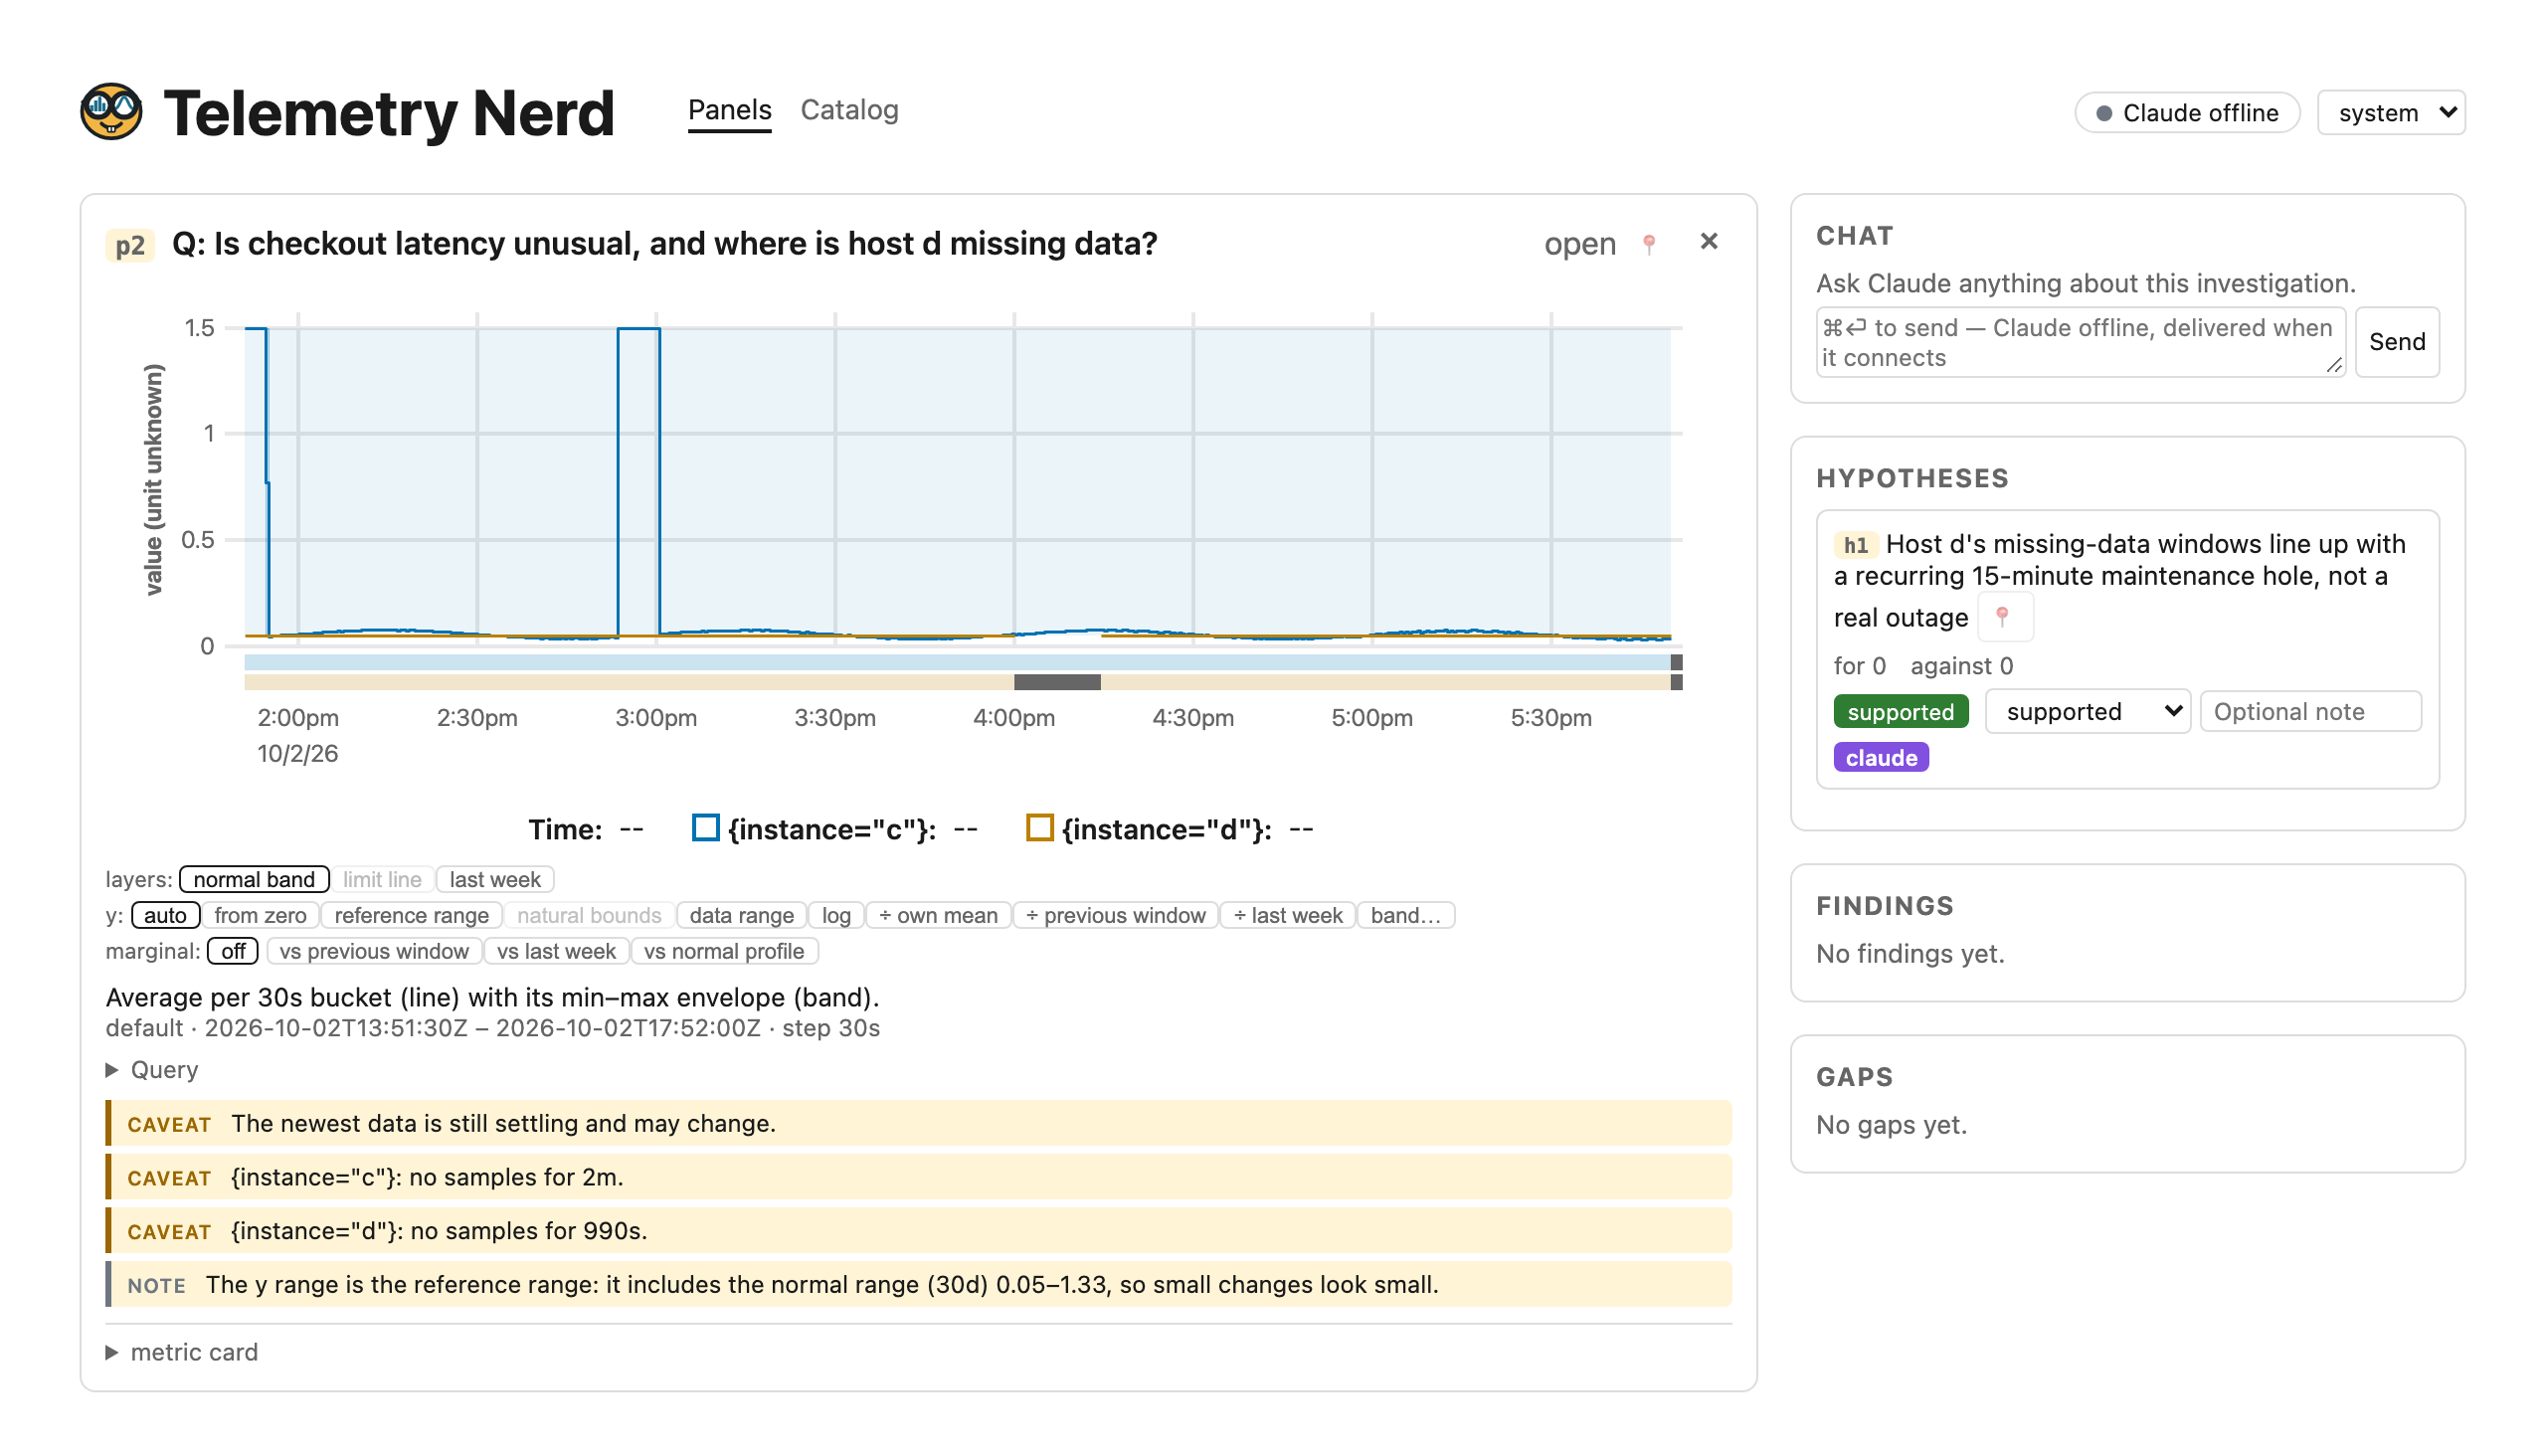Choose reference range y scaling
The width and height of the screenshot is (2546, 1456).
(x=411, y=915)
